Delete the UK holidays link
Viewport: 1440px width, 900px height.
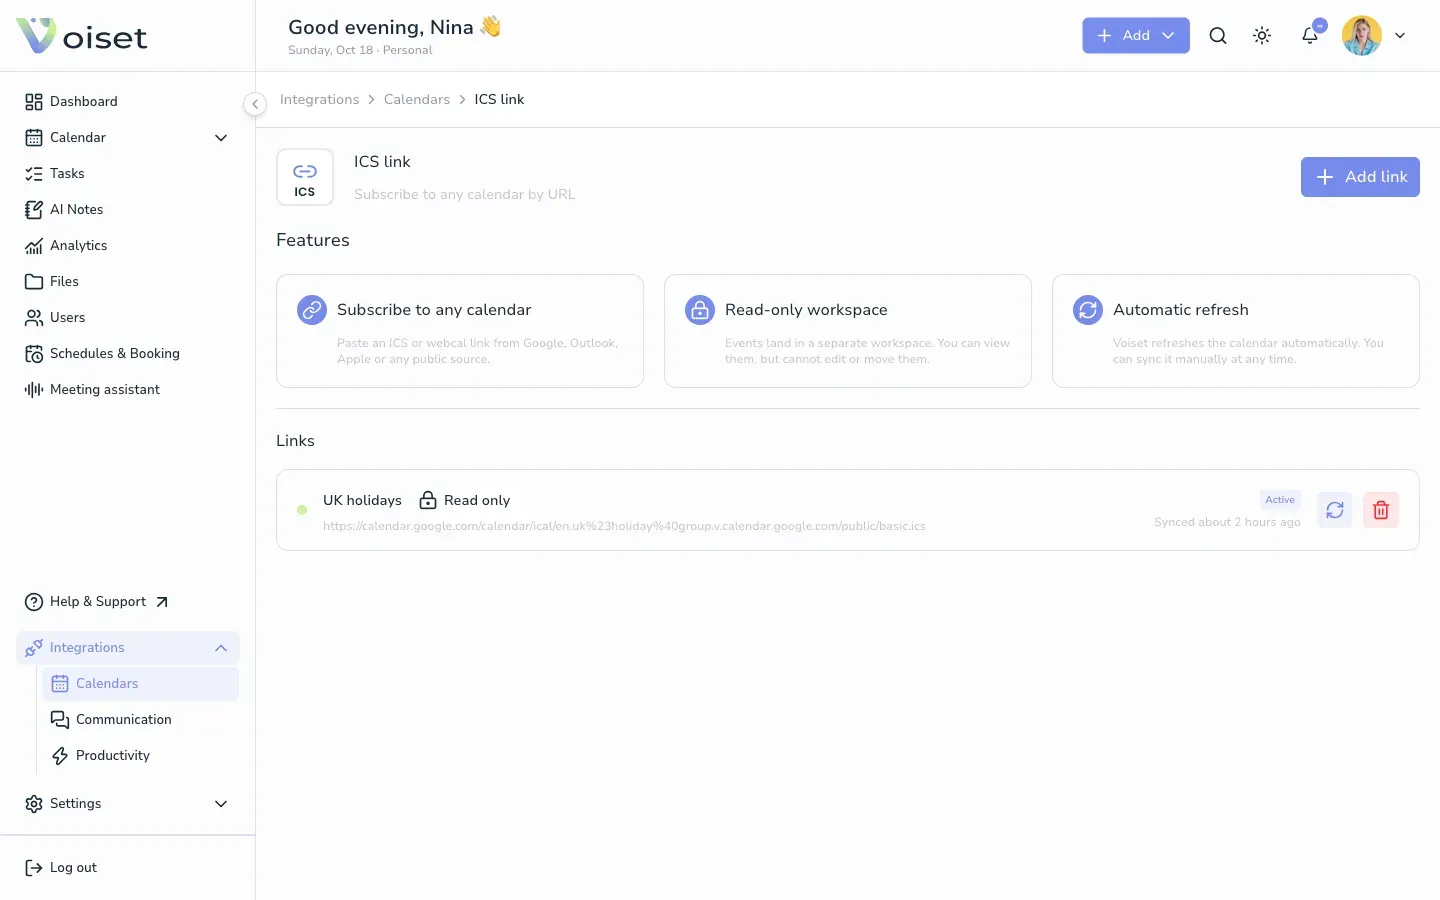[x=1381, y=510]
